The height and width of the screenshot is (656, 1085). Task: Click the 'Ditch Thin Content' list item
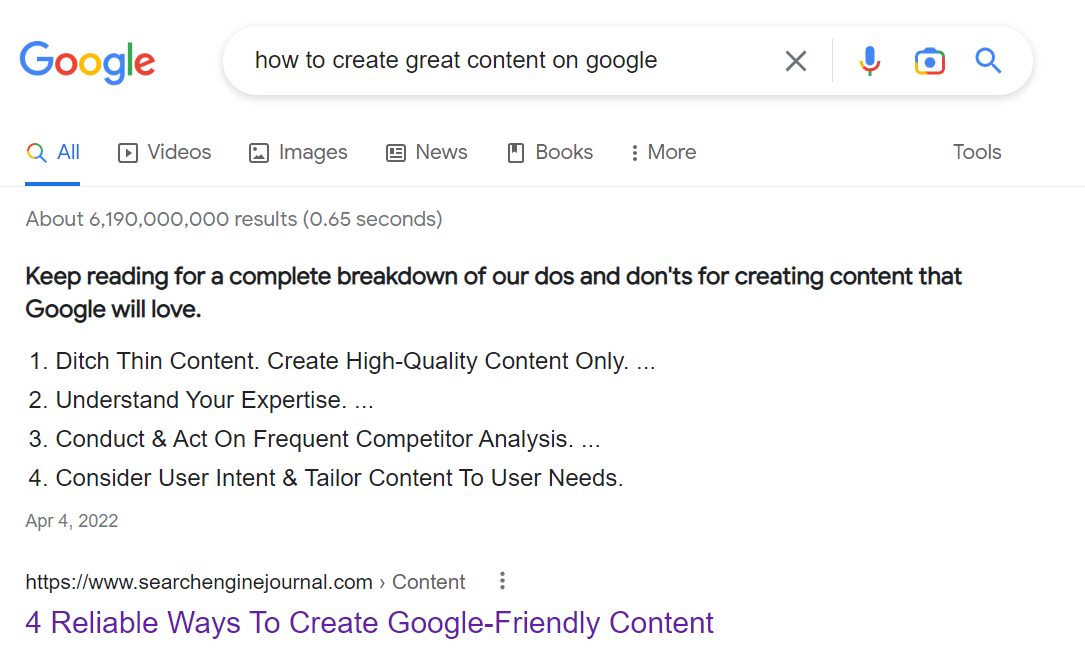[342, 361]
